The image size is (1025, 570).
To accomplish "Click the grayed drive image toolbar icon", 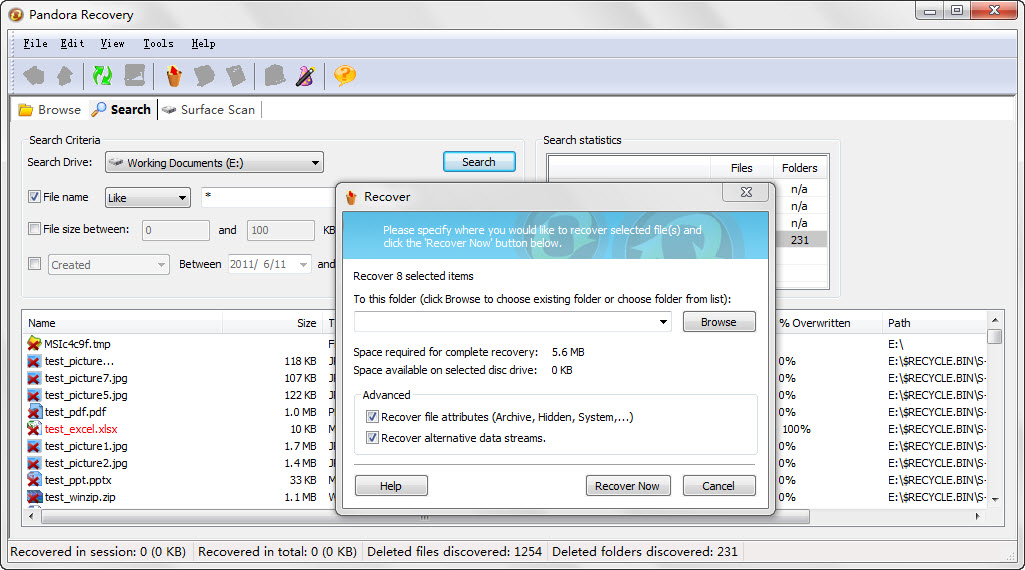I will click(135, 76).
